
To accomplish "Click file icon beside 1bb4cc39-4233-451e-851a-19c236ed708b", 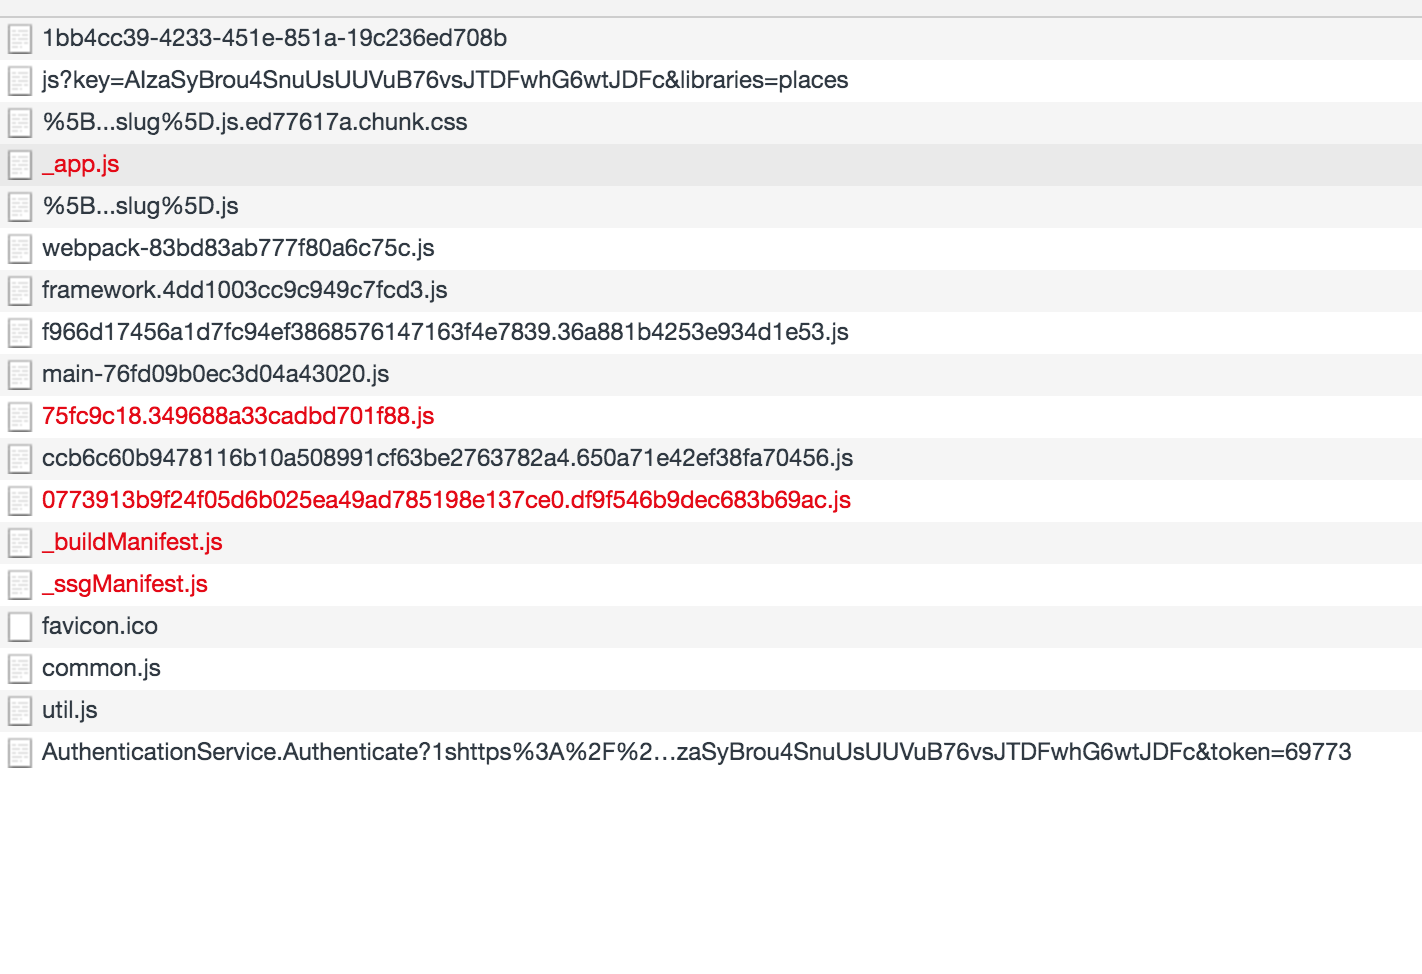I will click(20, 39).
